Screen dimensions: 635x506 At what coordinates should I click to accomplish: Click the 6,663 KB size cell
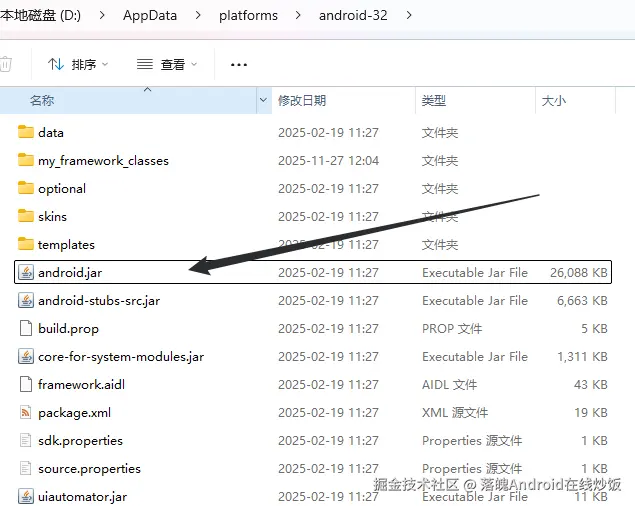point(582,301)
